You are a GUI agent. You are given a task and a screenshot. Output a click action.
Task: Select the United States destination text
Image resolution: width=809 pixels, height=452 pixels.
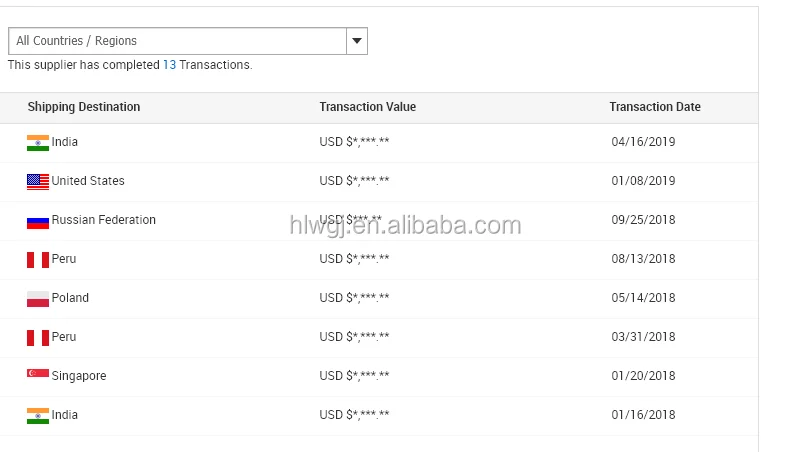88,181
